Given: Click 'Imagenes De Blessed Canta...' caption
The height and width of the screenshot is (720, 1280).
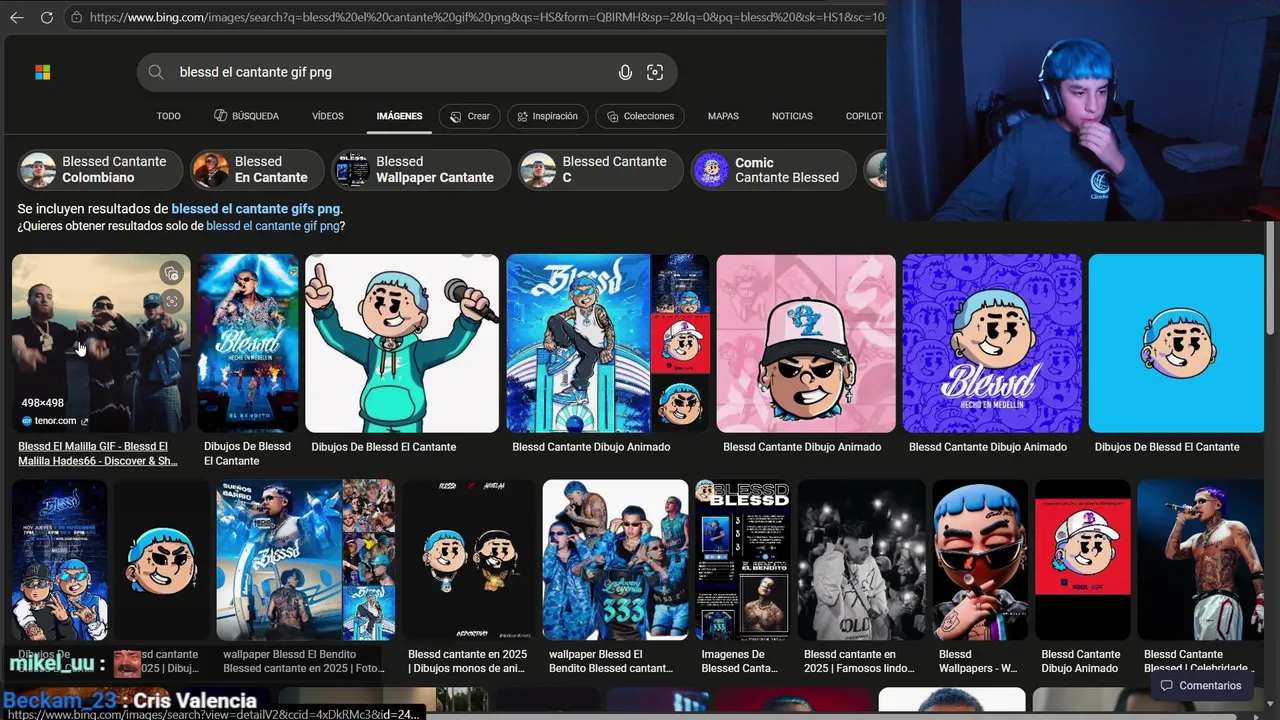Looking at the screenshot, I should (x=740, y=661).
